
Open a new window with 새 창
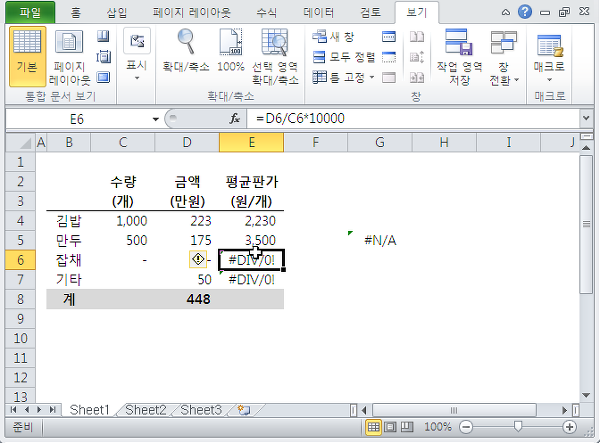[x=333, y=37]
